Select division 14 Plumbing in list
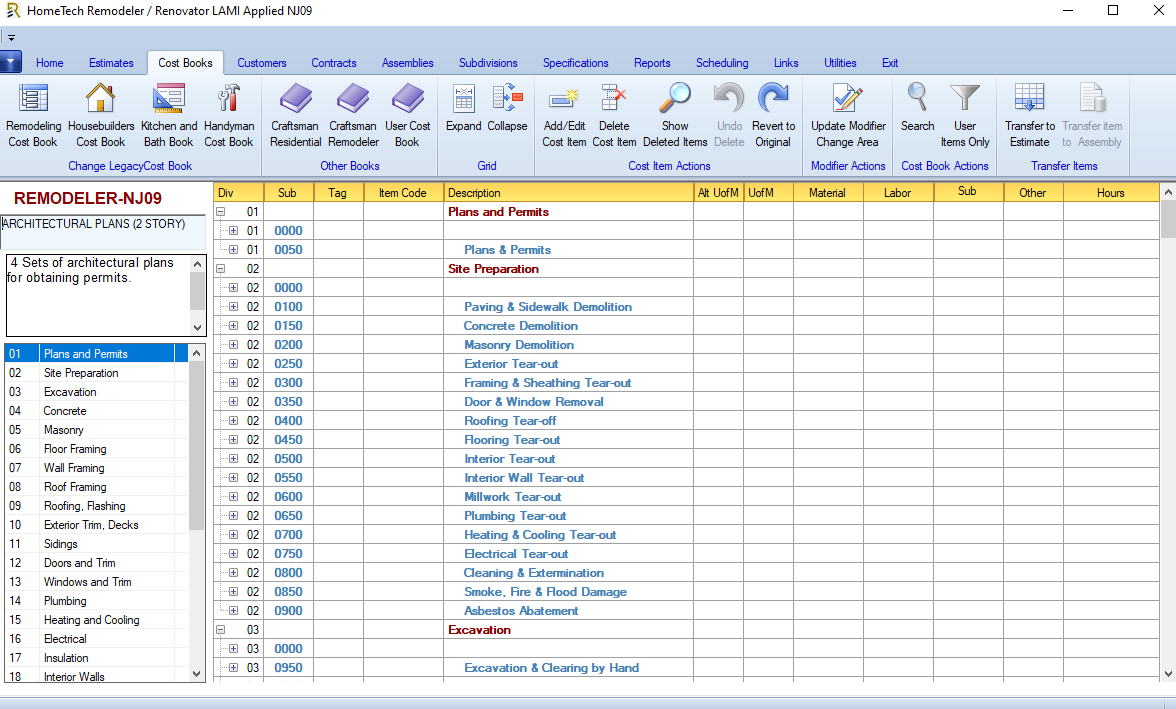The height and width of the screenshot is (709, 1176). tap(96, 601)
